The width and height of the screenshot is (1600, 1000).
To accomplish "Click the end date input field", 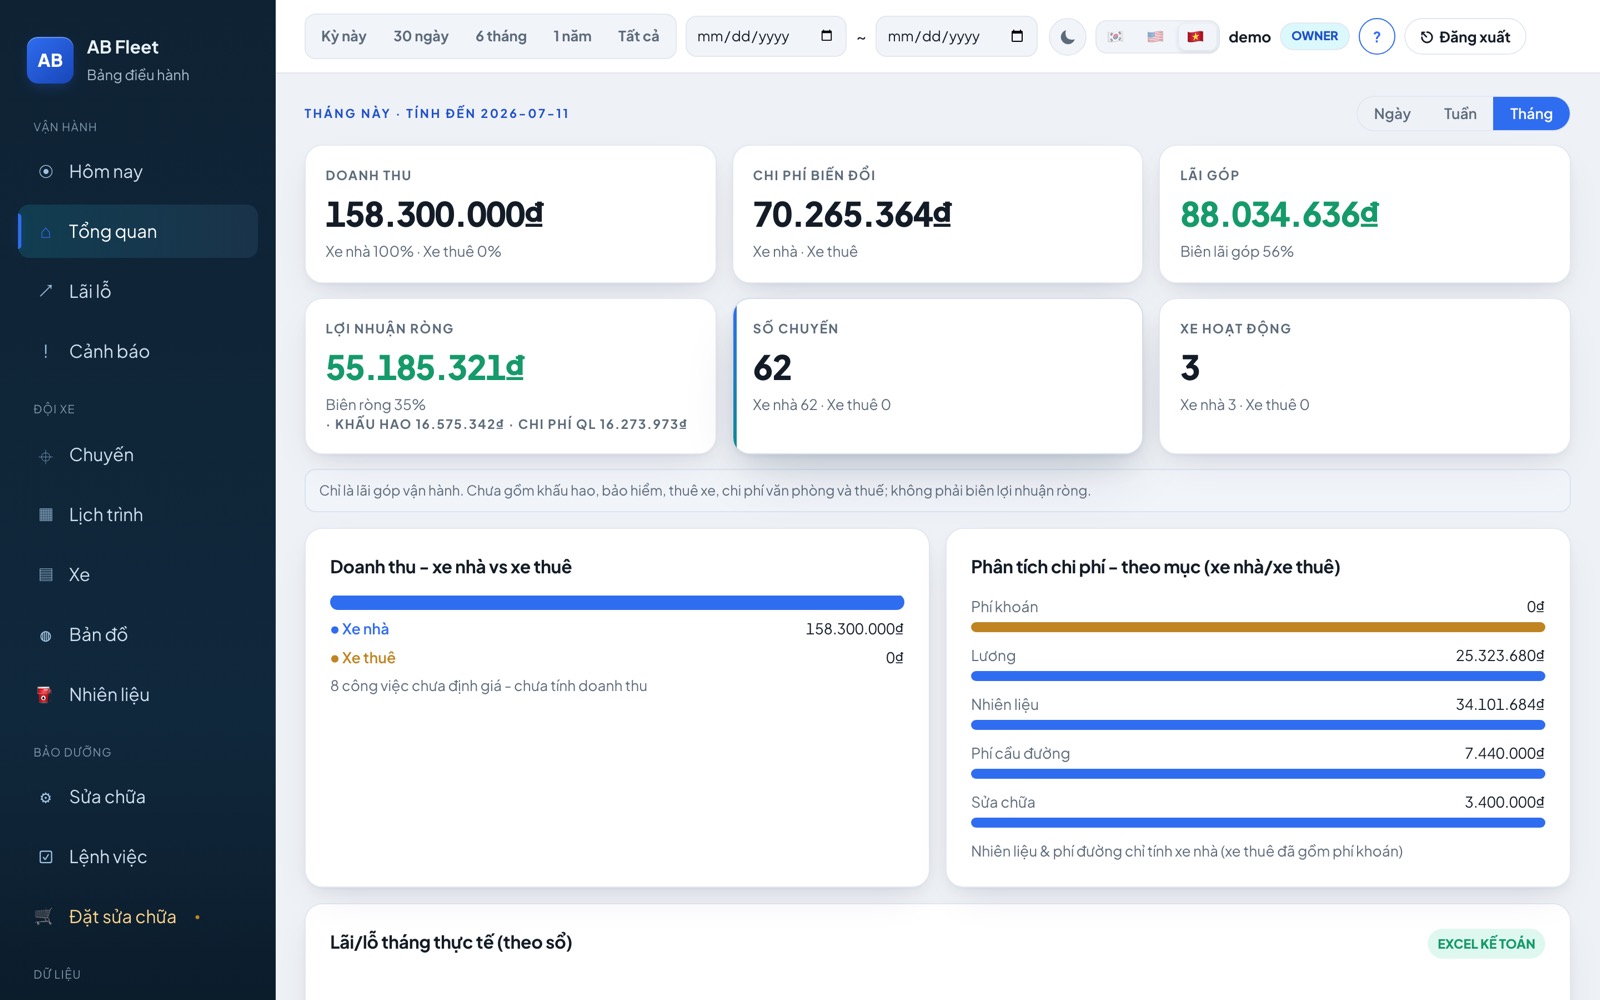I will tap(956, 37).
